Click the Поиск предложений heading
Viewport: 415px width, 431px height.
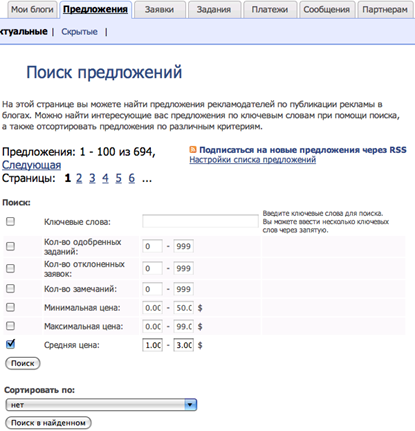pyautogui.click(x=104, y=73)
